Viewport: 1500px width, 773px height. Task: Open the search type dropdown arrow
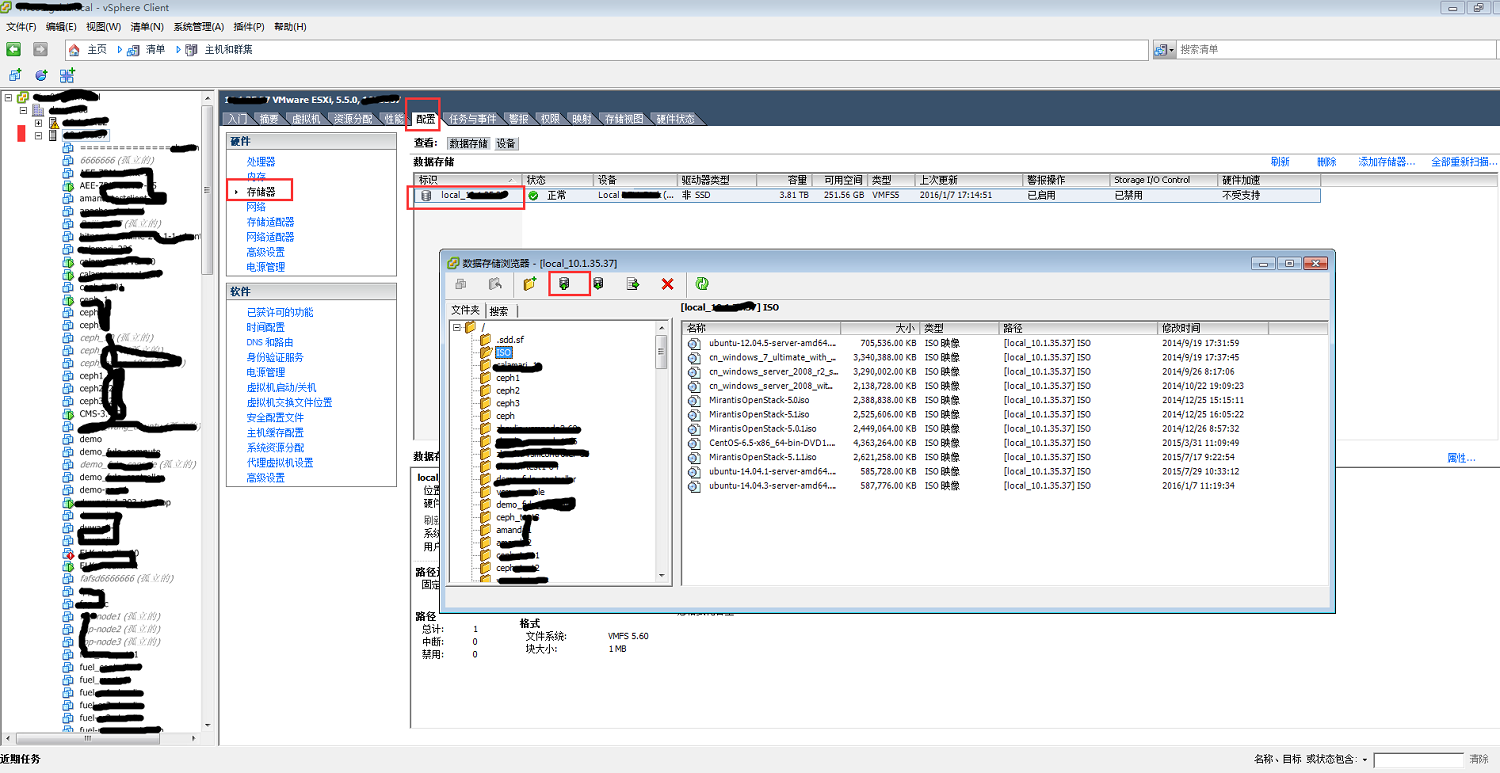(1171, 49)
